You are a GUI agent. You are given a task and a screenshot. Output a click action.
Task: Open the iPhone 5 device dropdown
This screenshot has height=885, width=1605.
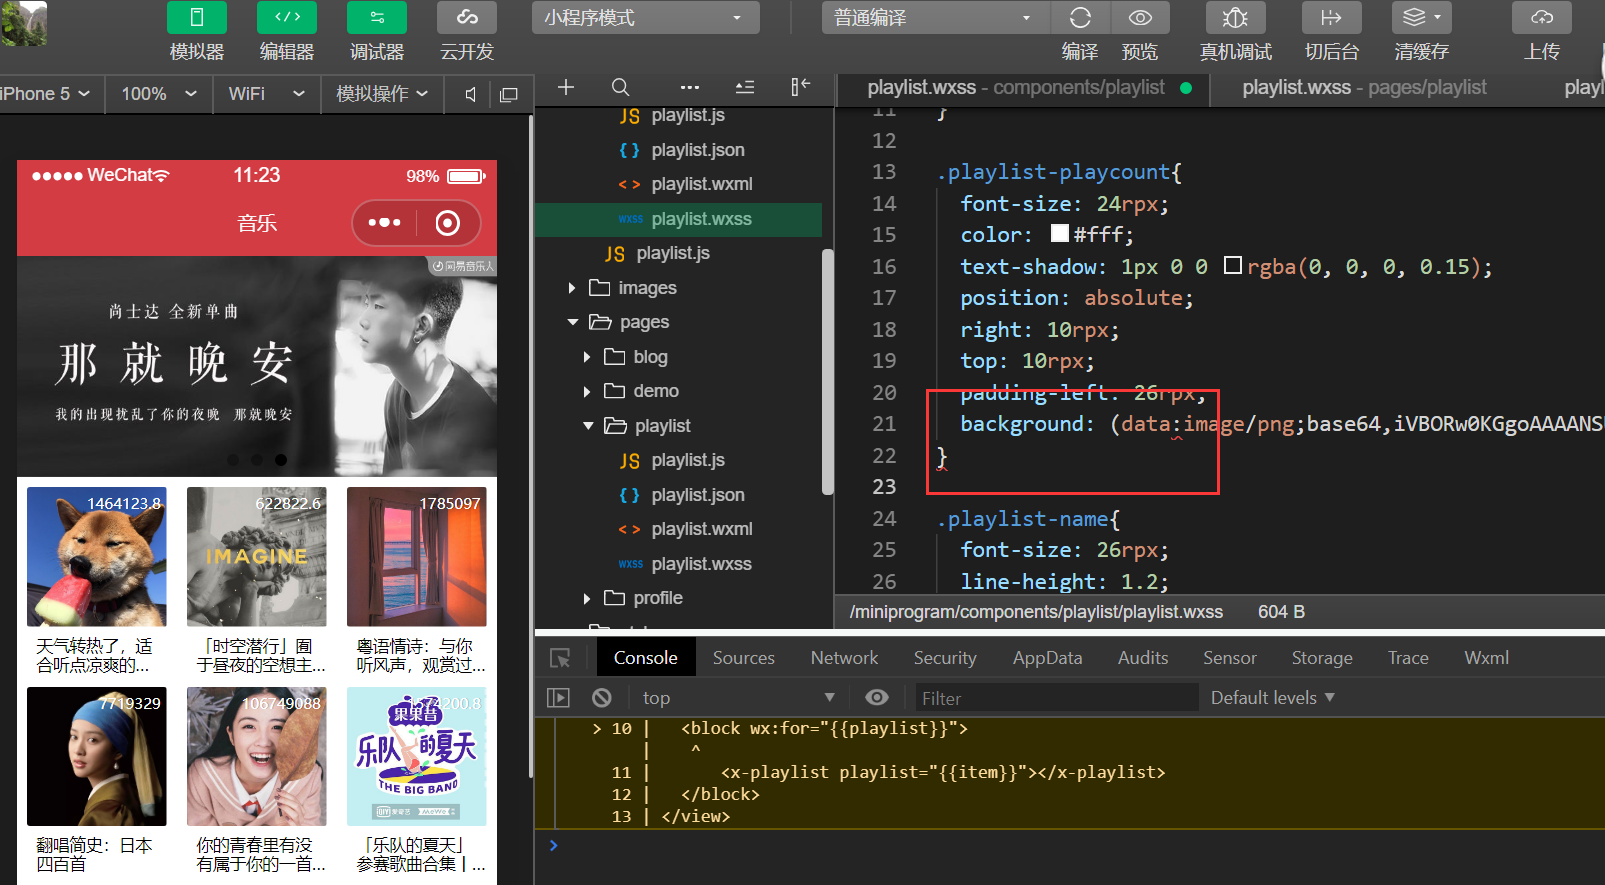tap(46, 93)
